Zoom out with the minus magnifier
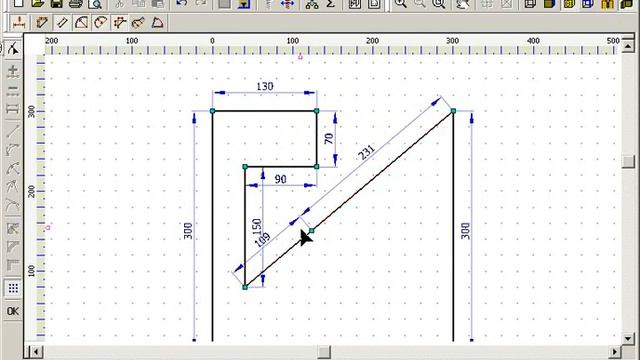Screen dimensions: 640x360 point(420,4)
